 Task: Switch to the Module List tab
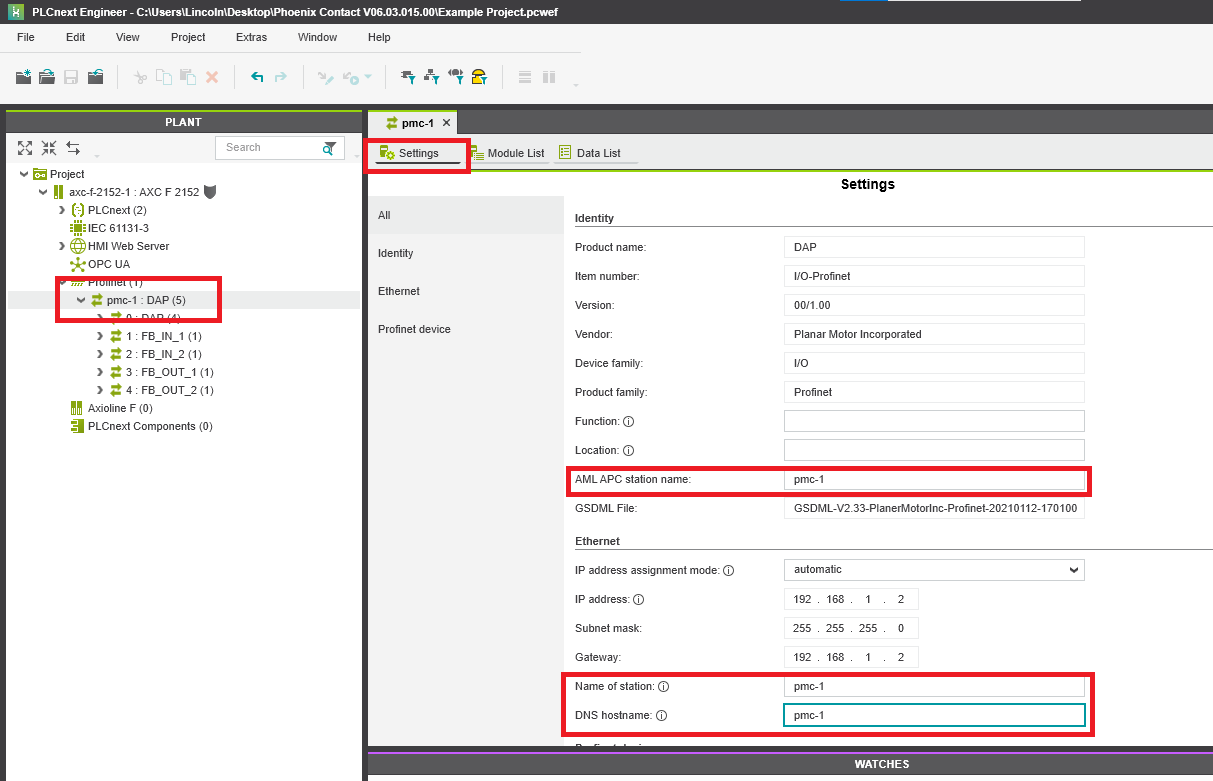tap(507, 153)
